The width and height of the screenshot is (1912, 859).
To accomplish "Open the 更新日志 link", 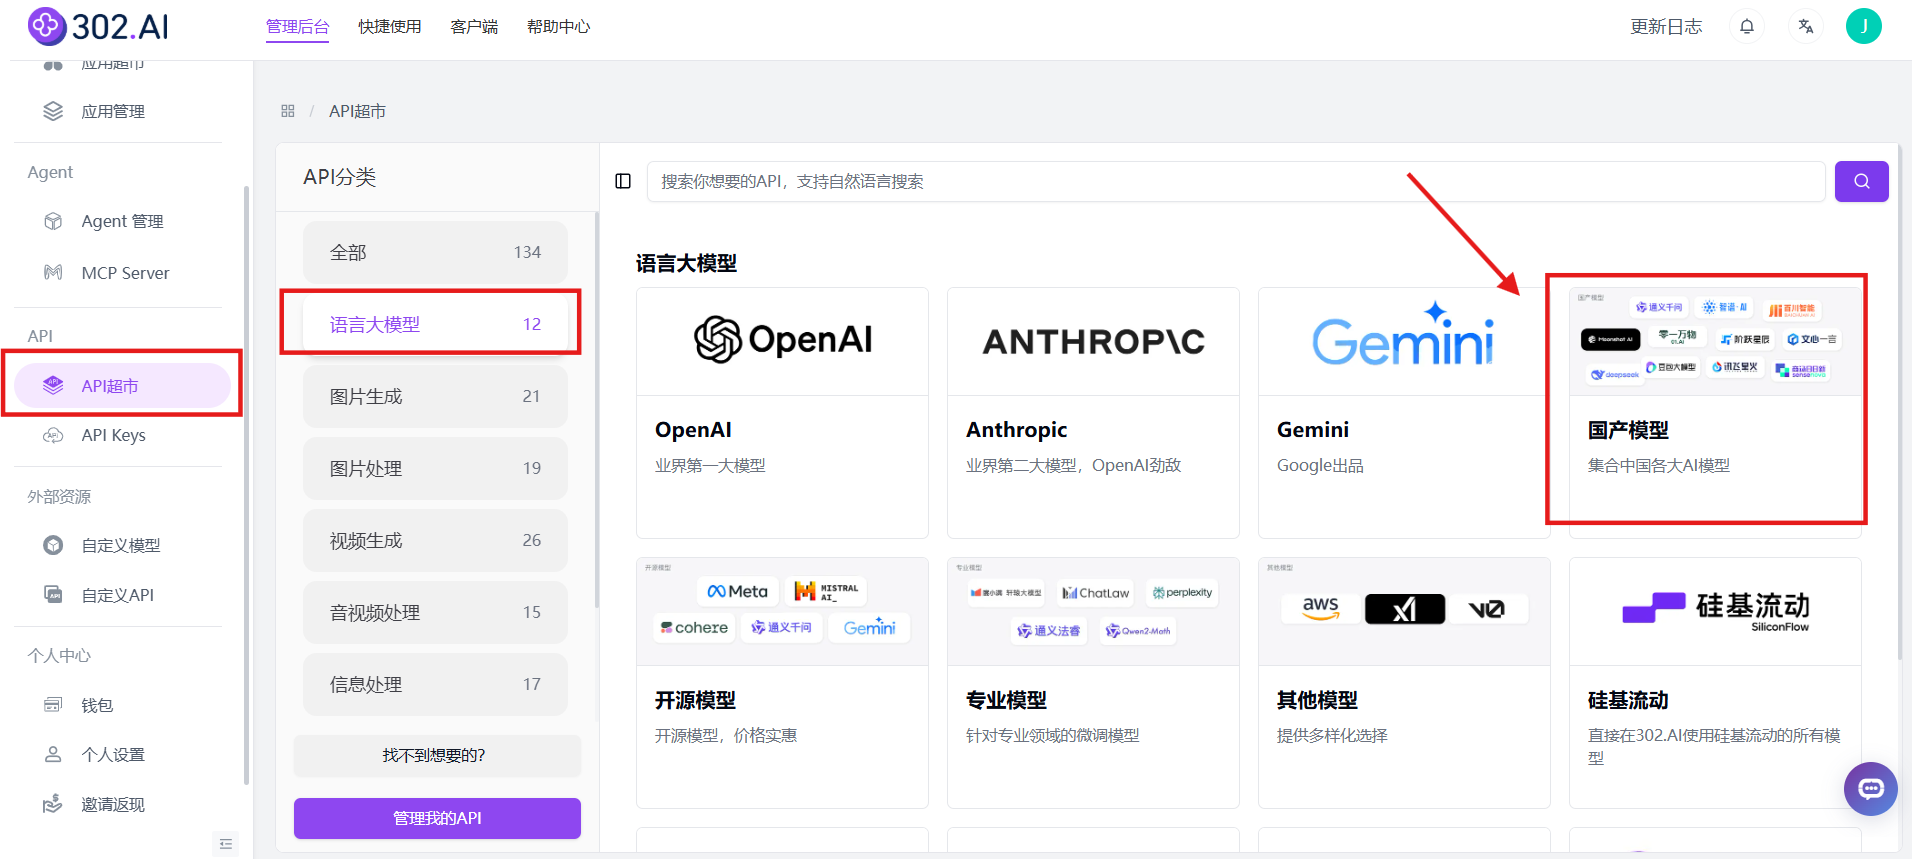I will coord(1666,27).
